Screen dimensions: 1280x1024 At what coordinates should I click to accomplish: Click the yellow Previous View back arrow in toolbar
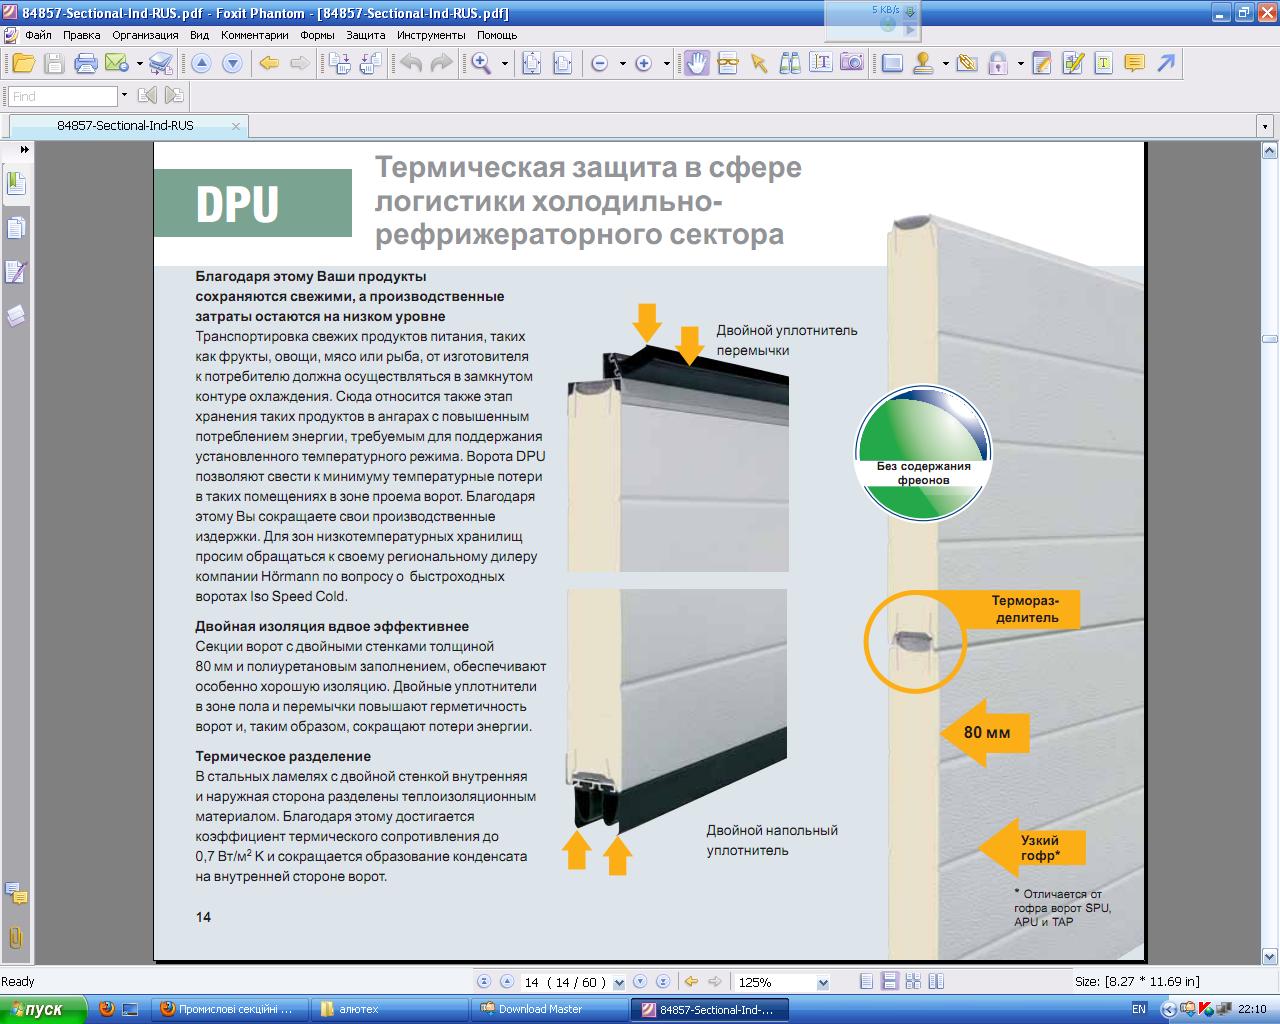point(269,64)
